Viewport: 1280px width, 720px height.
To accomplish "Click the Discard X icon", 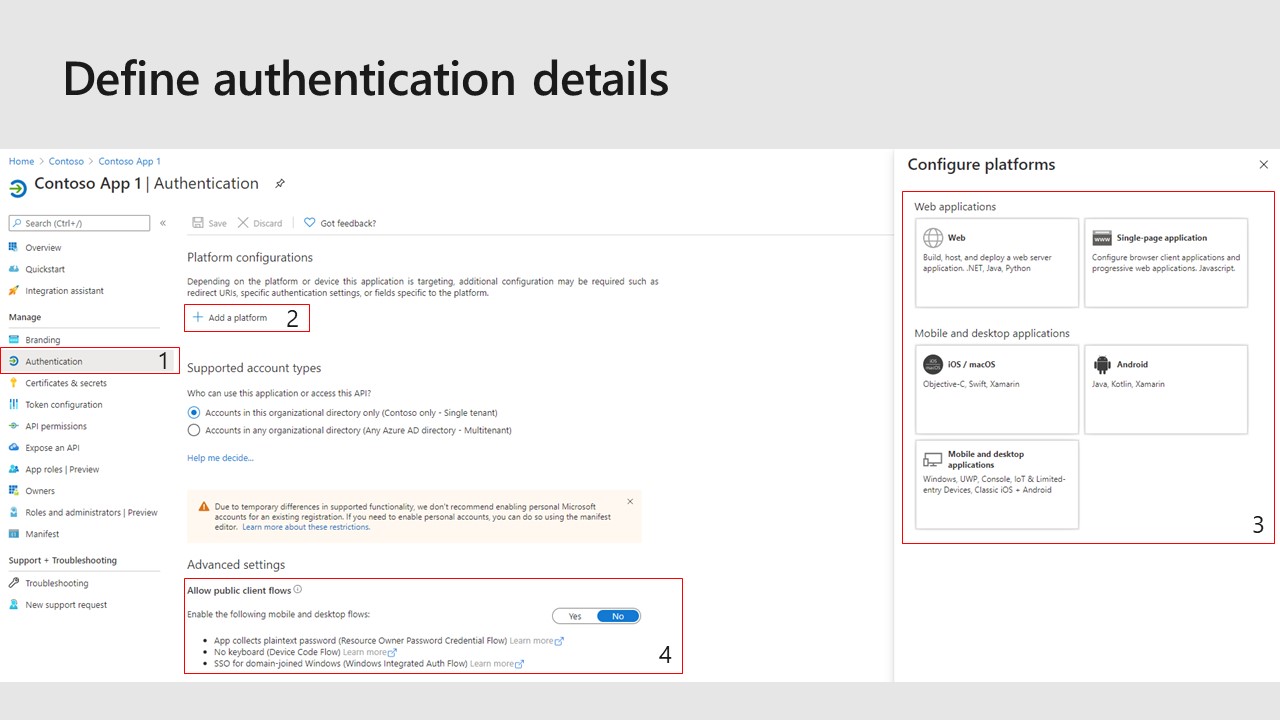I will tap(243, 223).
